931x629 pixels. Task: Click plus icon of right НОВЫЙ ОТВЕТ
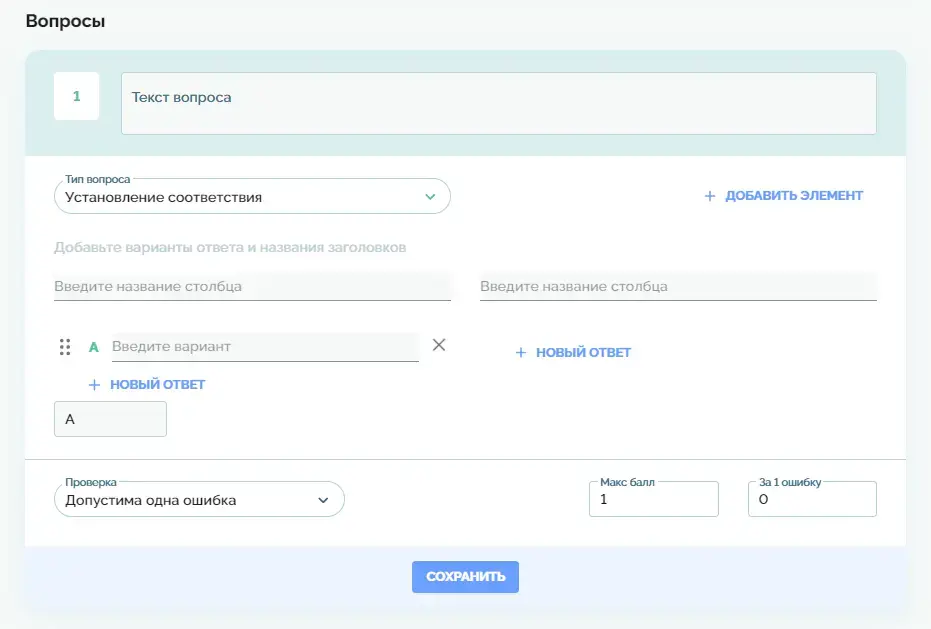521,352
